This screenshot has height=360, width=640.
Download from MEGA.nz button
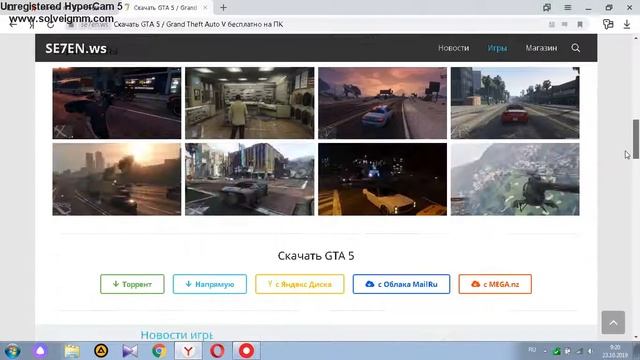coord(495,284)
